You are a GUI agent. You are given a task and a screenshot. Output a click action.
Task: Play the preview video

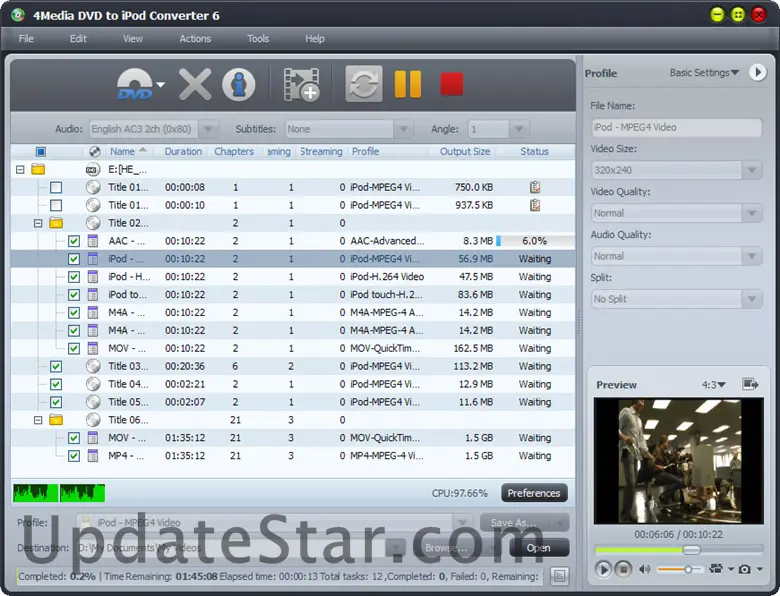coord(603,569)
